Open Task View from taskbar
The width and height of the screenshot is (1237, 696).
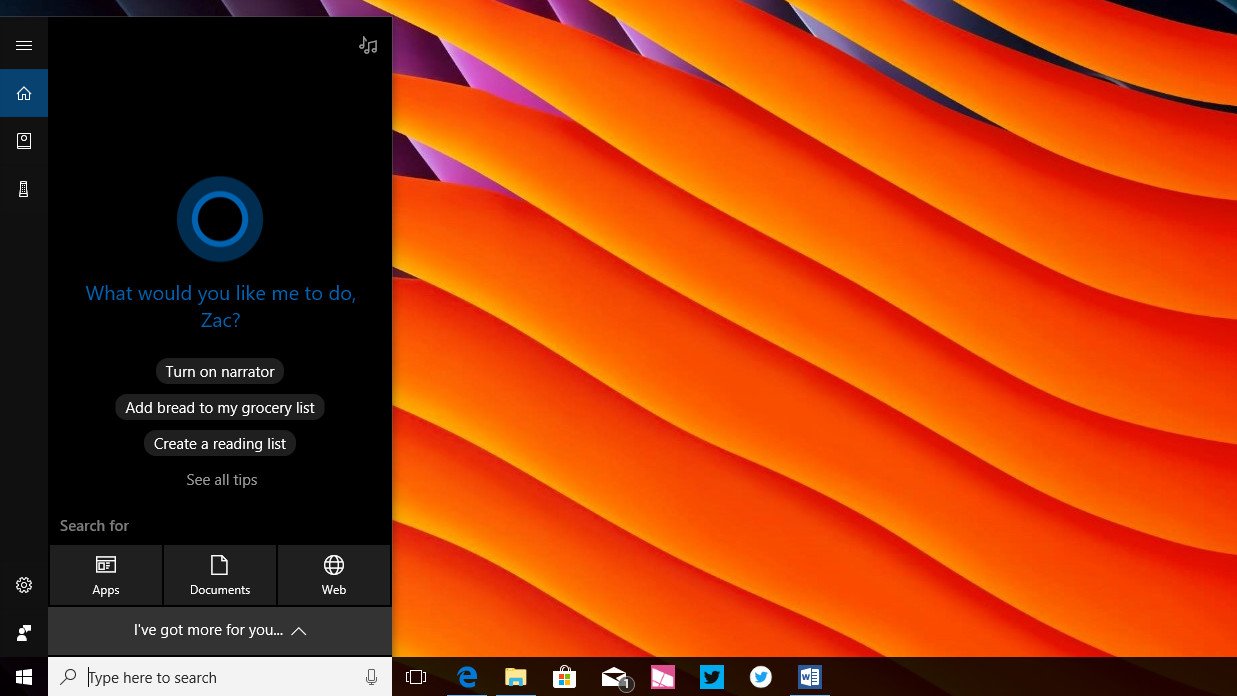[416, 677]
